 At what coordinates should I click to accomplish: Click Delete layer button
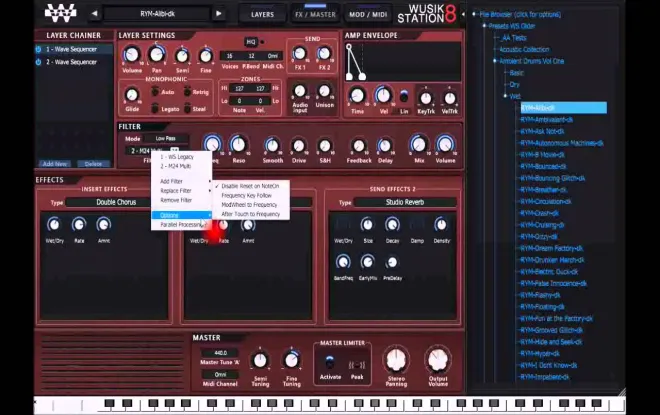pyautogui.click(x=93, y=164)
